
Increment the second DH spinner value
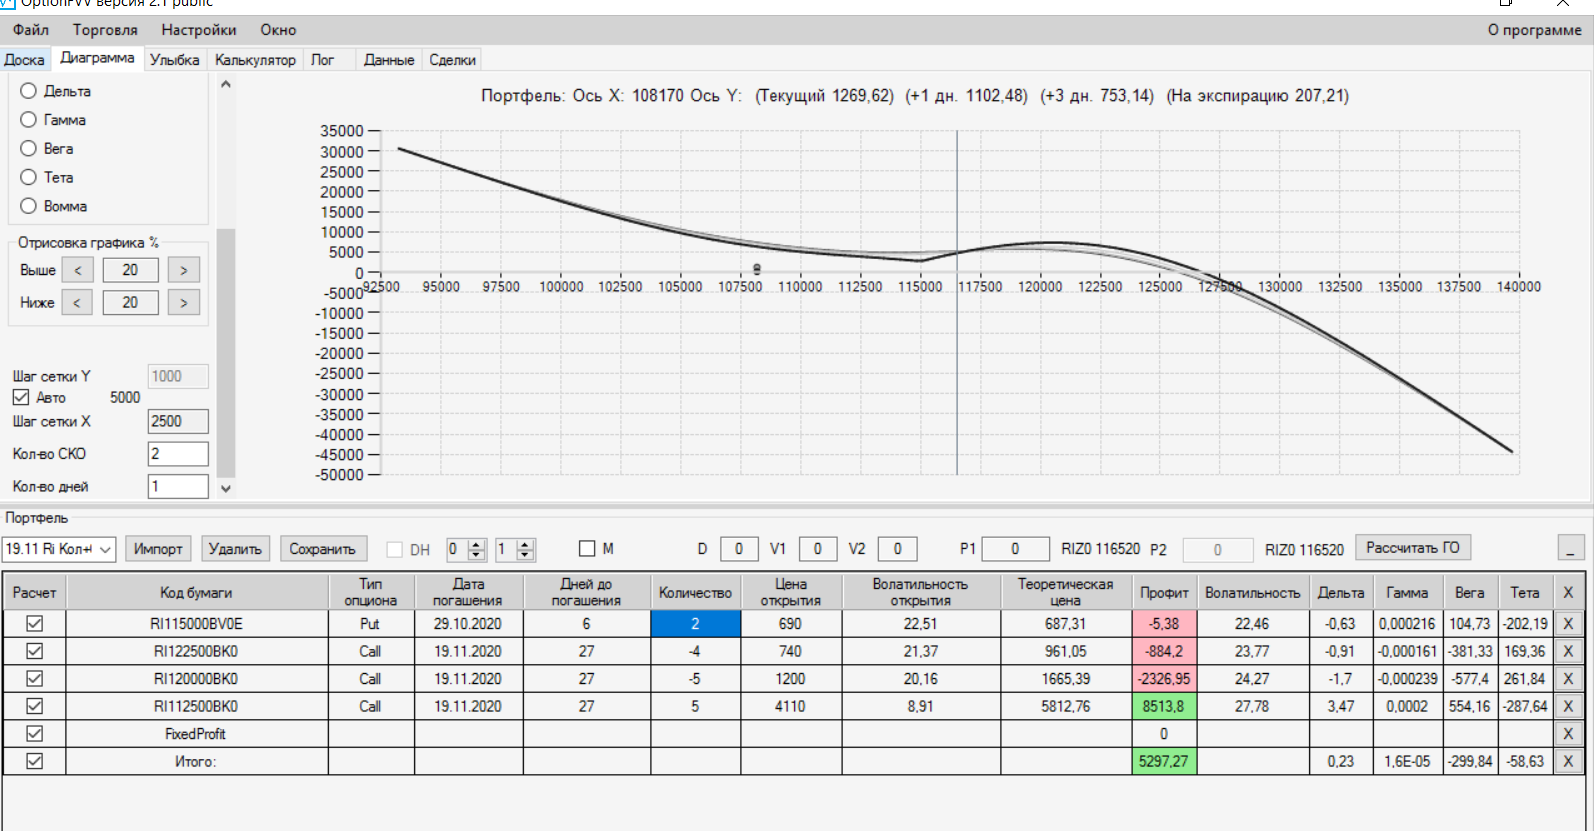[525, 544]
